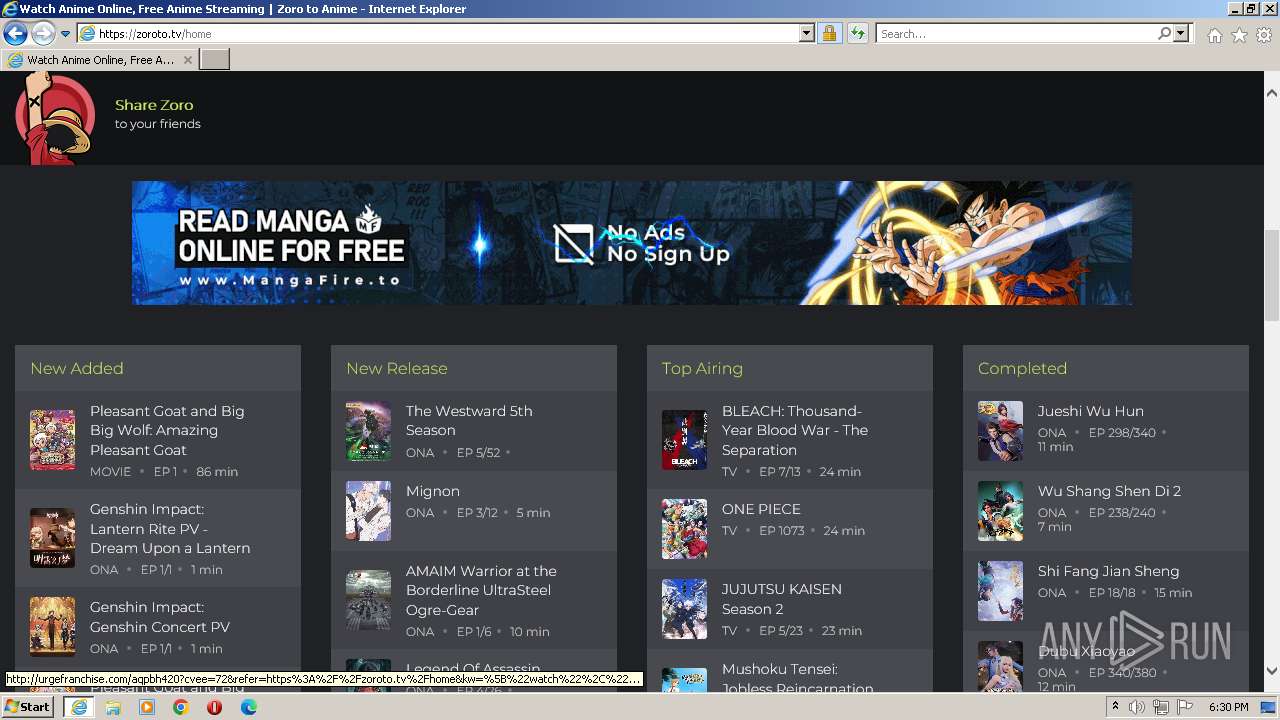The width and height of the screenshot is (1280, 720).
Task: Click Genshin Concert PV poster thumbnail
Action: point(52,627)
